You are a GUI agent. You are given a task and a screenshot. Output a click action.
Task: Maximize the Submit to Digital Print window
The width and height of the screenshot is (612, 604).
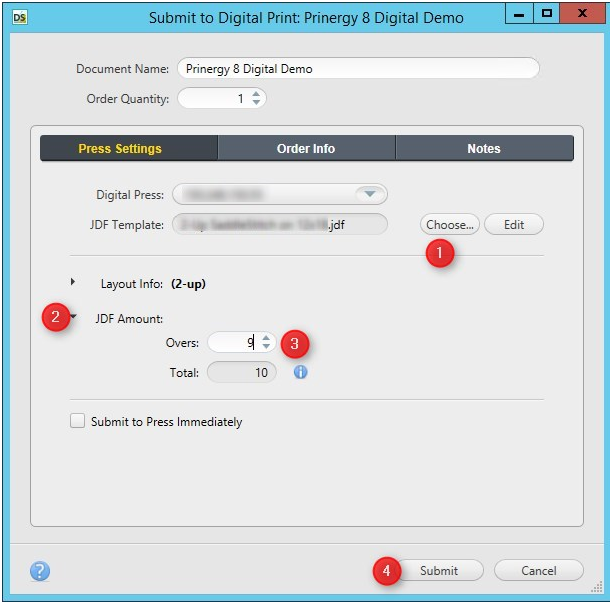point(546,14)
